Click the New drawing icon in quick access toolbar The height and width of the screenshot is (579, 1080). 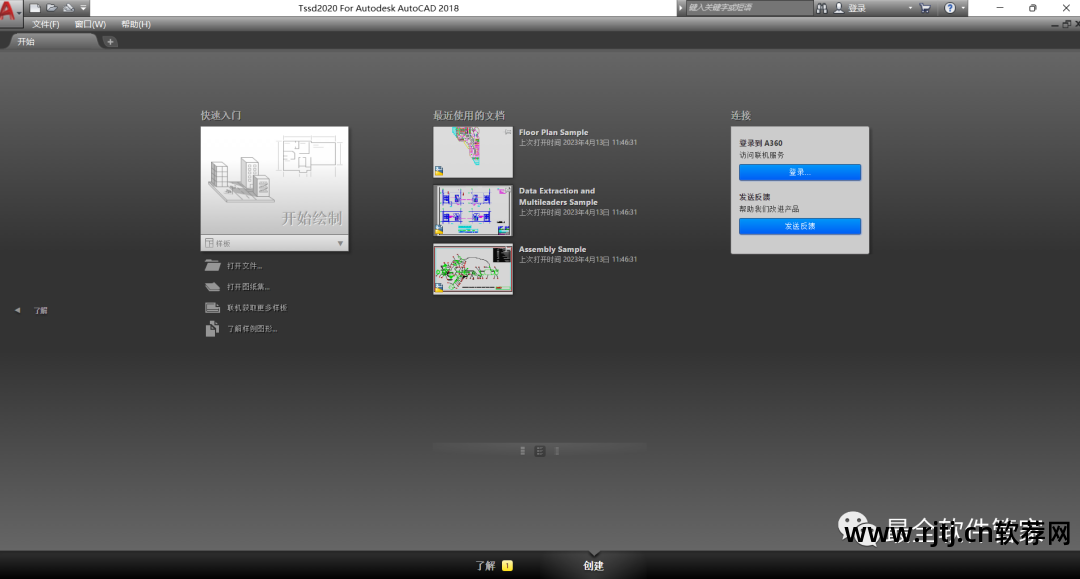tap(35, 8)
